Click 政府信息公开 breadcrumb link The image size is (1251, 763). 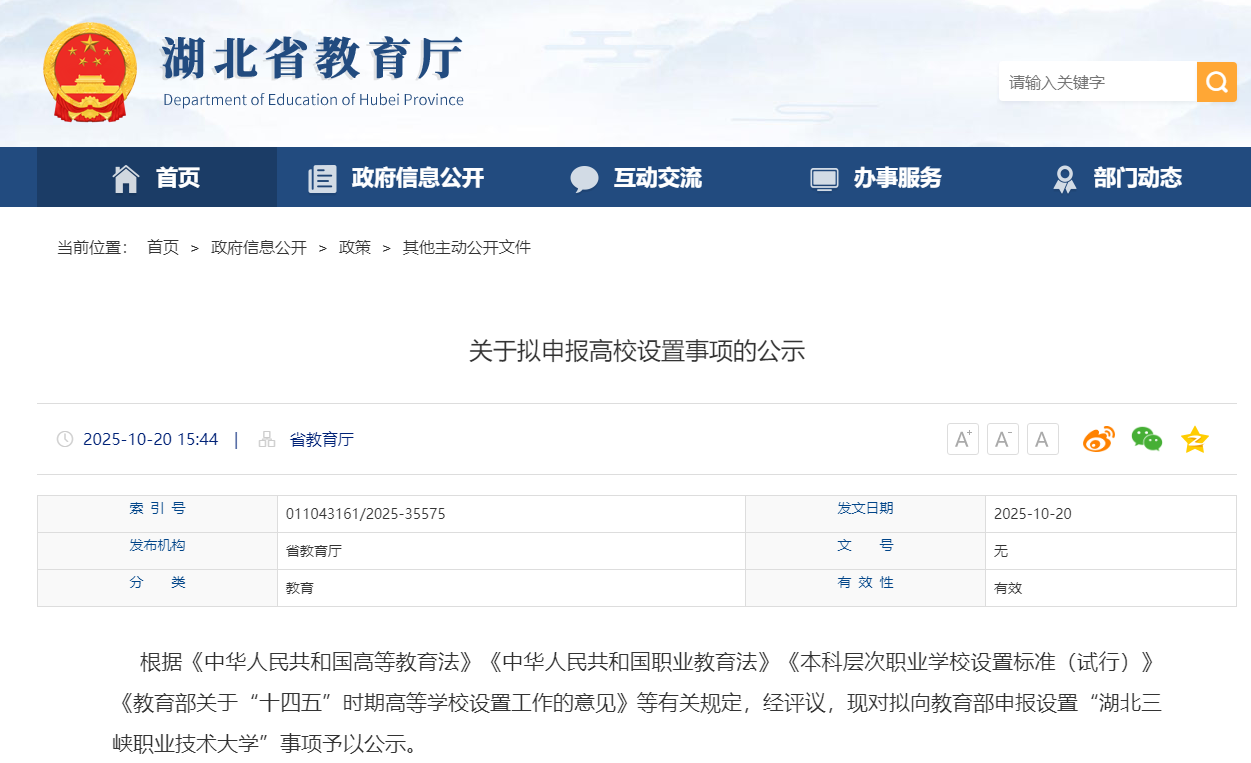tap(259, 247)
